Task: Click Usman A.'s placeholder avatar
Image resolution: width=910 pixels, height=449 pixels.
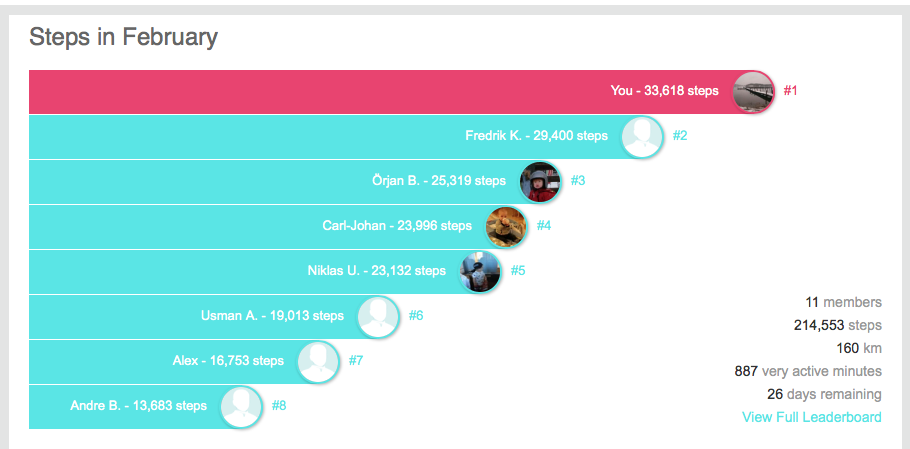Action: coord(378,316)
